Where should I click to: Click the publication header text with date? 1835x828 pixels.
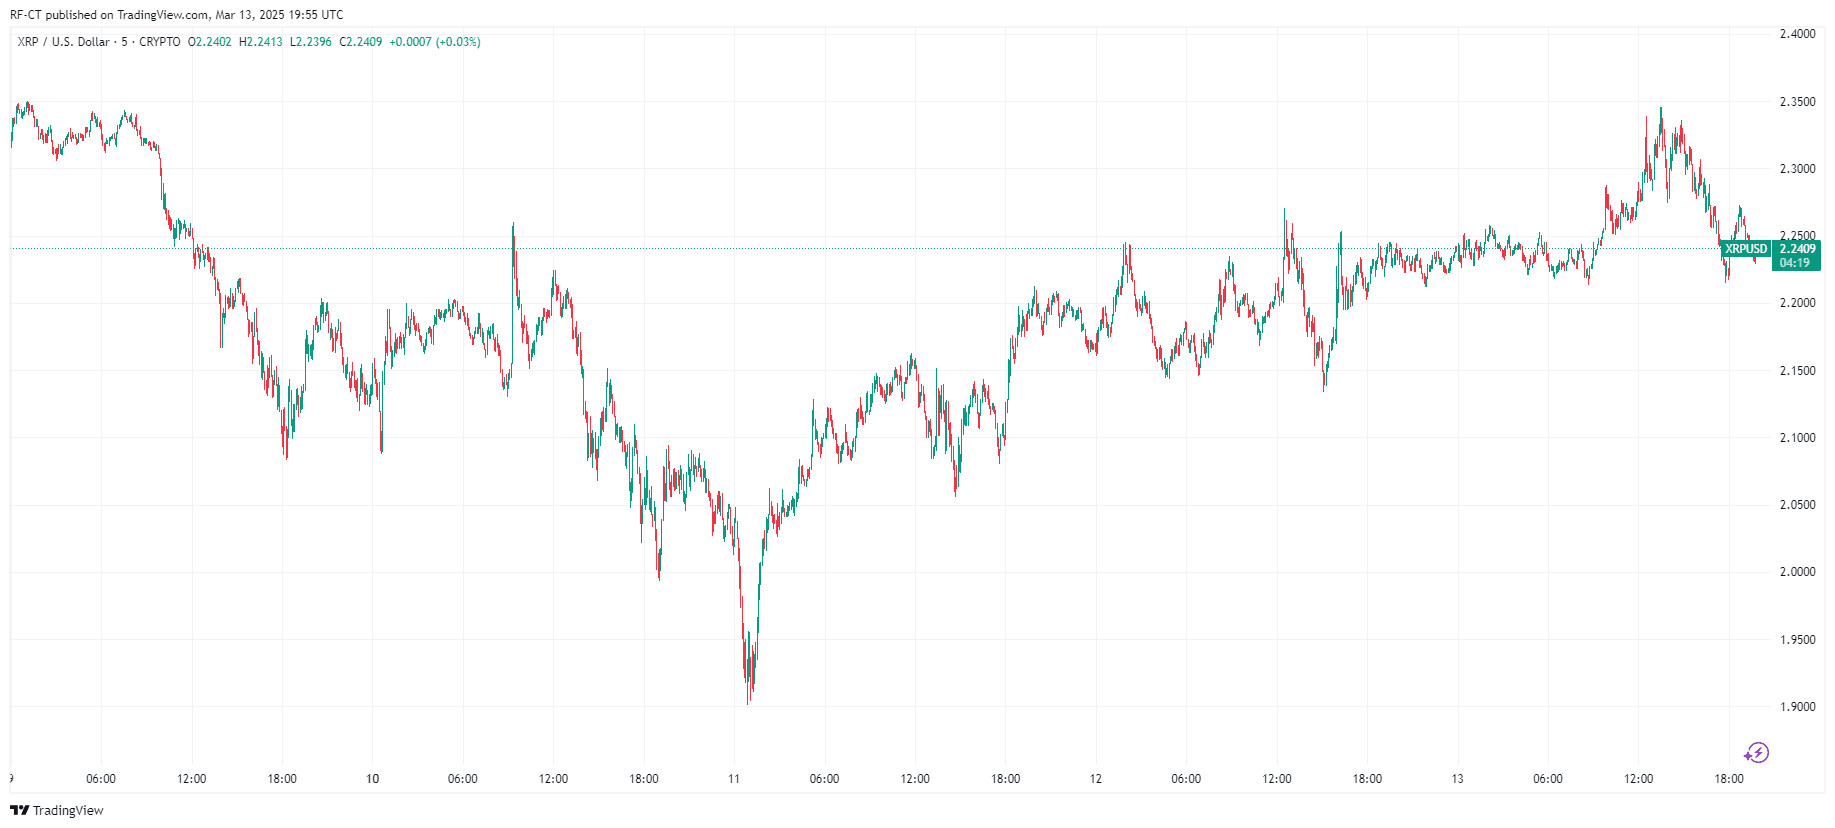pyautogui.click(x=177, y=15)
